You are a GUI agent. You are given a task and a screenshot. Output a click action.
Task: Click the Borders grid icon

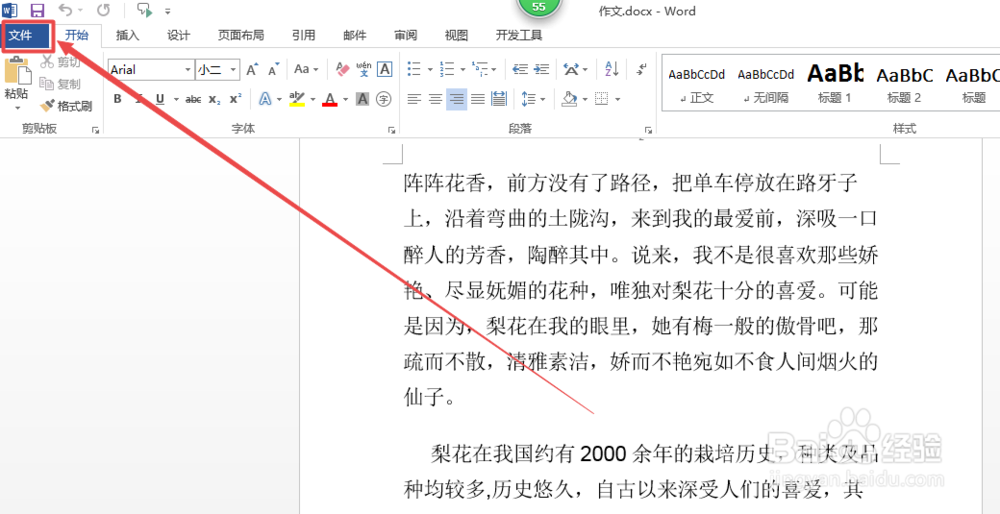point(601,99)
